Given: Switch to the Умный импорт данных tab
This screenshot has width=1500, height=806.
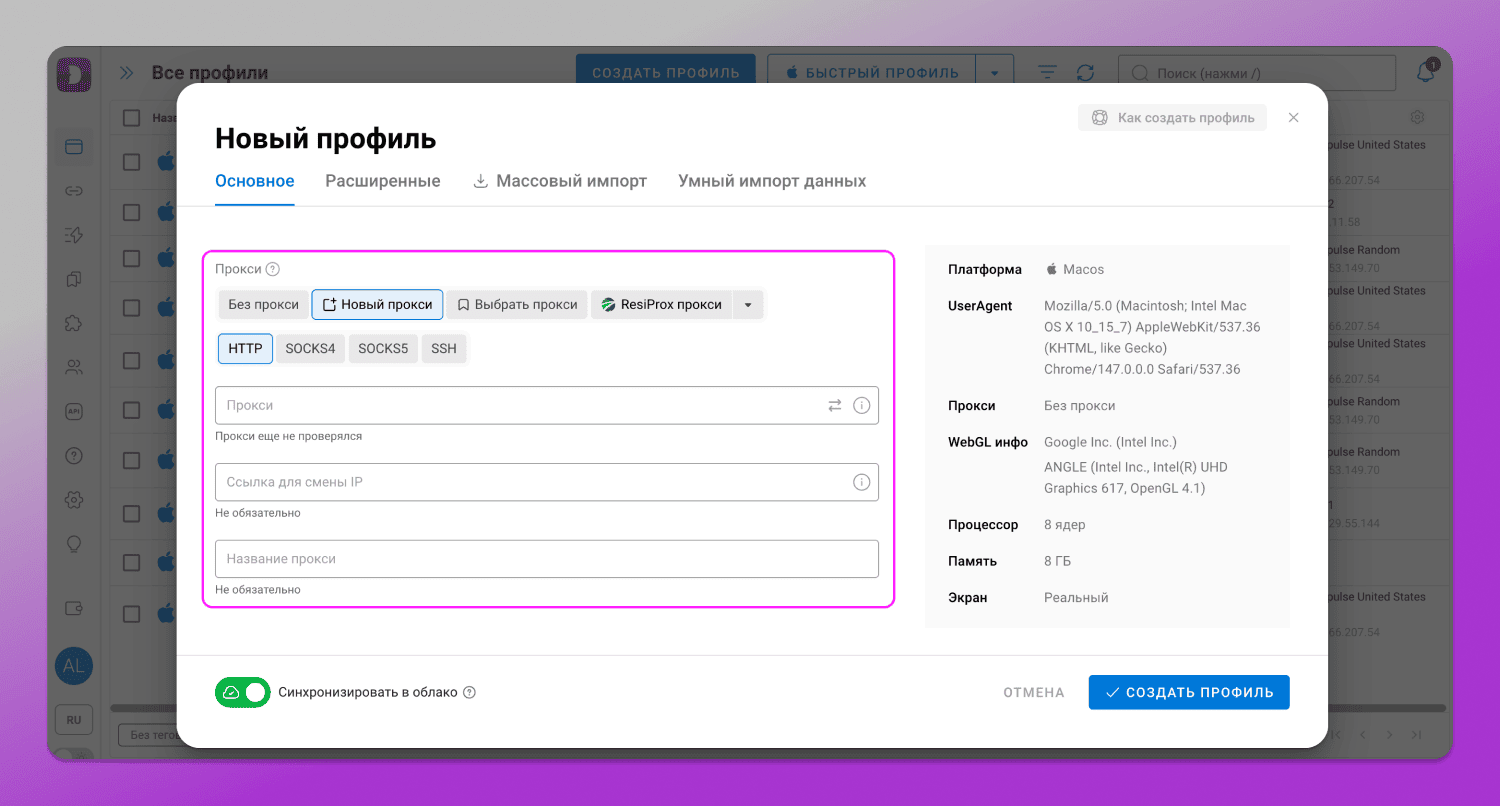Looking at the screenshot, I should click(772, 181).
